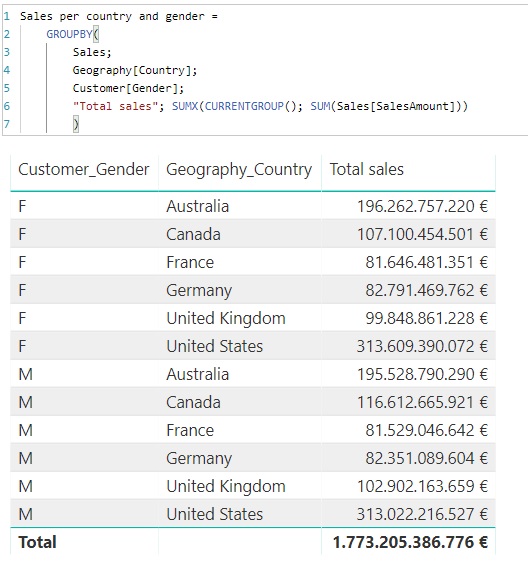Select the value 313.609.390.072 €
The image size is (528, 564).
(422, 346)
